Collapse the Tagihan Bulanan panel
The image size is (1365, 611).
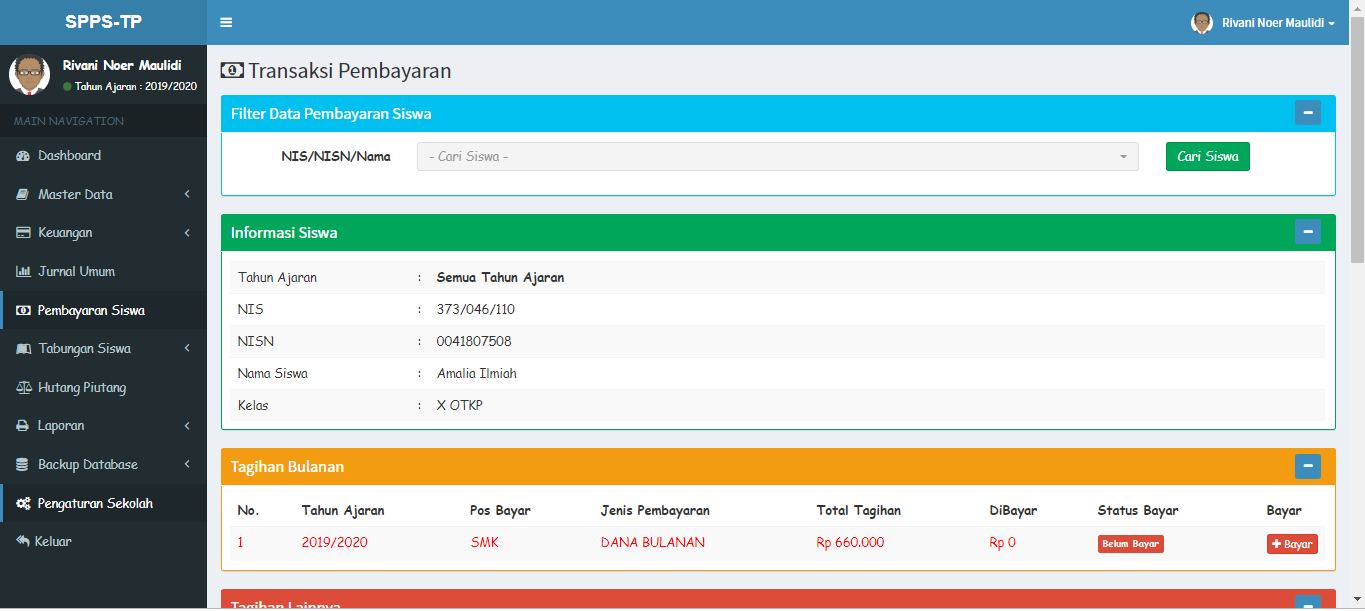[x=1308, y=466]
